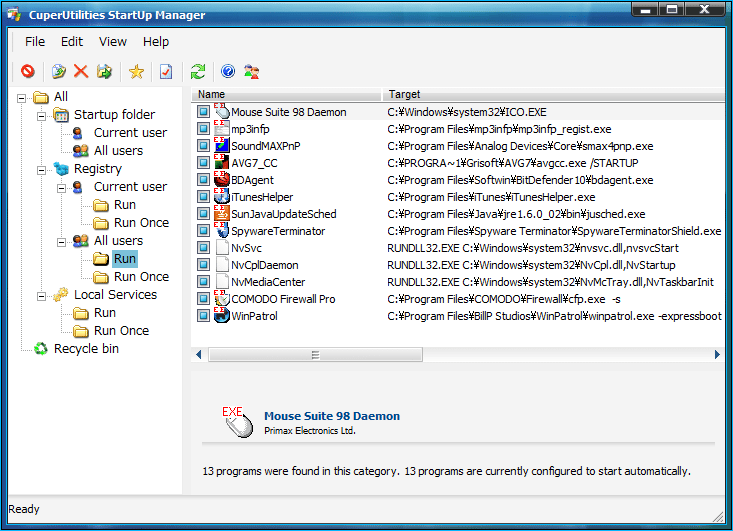This screenshot has height=531, width=733.
Task: Click the WinPatrol row icon
Action: tap(222, 316)
